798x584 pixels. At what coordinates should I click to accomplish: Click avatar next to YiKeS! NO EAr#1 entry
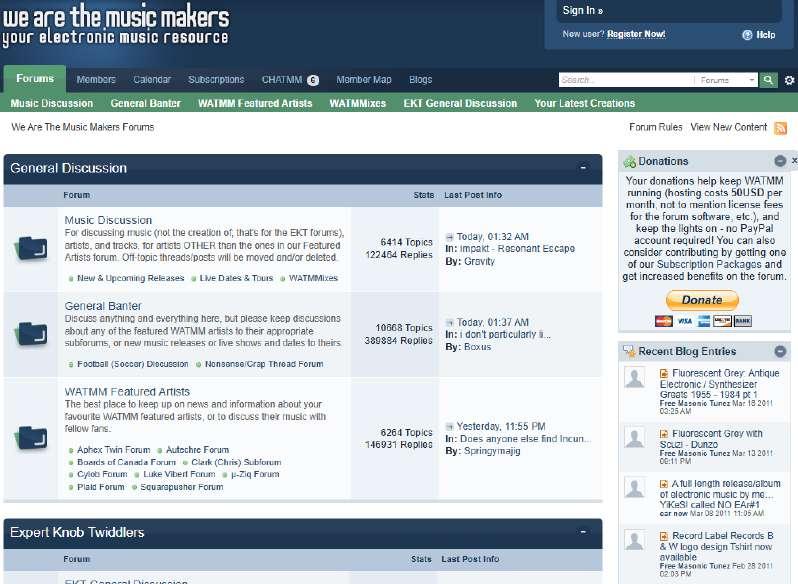(635, 487)
